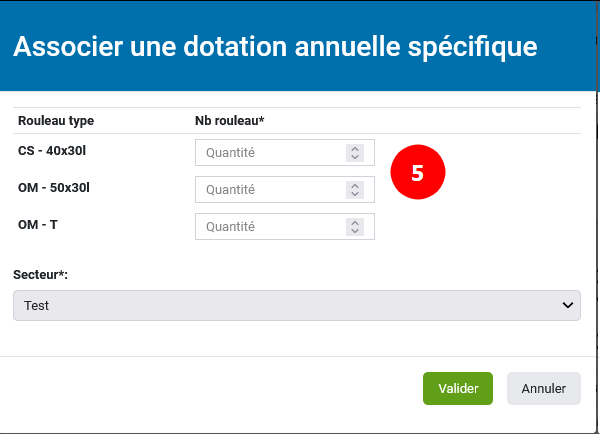Decrement the OM - 50x30l quantity spinner
Image resolution: width=600 pixels, height=434 pixels.
[x=354, y=194]
